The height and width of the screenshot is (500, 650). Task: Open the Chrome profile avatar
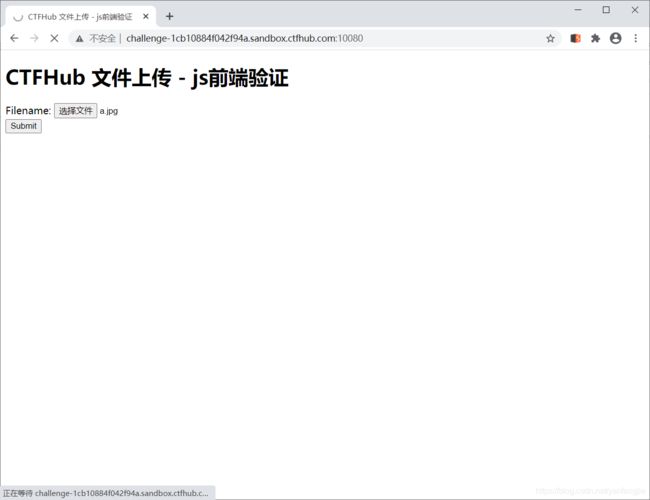click(616, 39)
